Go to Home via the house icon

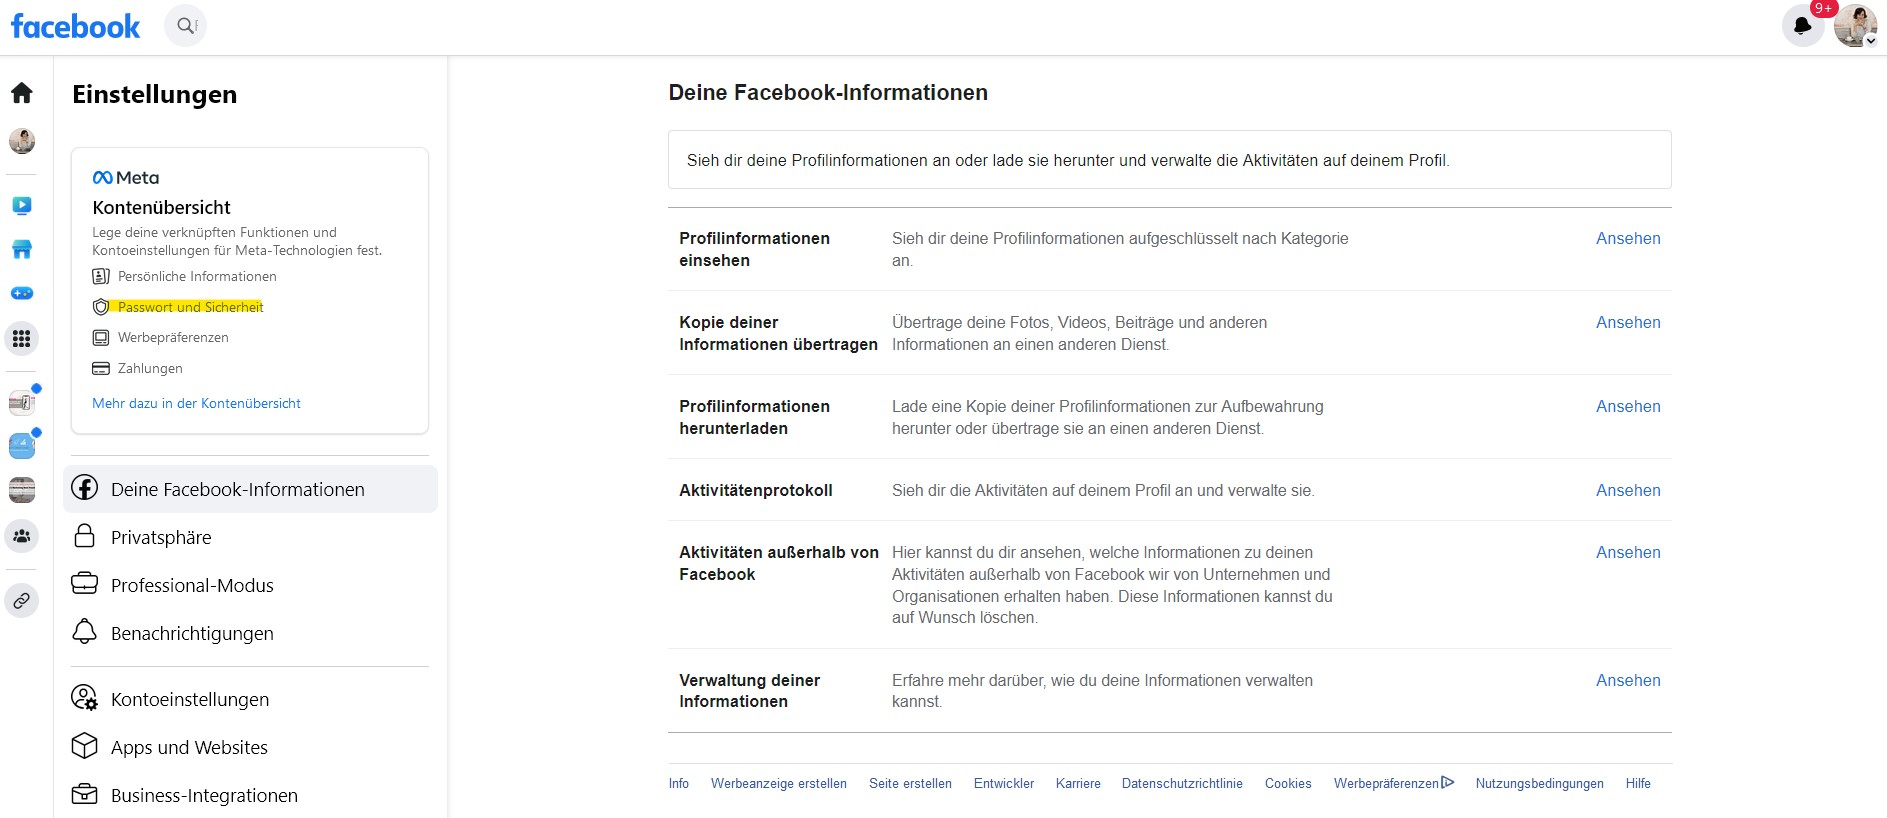coord(22,93)
